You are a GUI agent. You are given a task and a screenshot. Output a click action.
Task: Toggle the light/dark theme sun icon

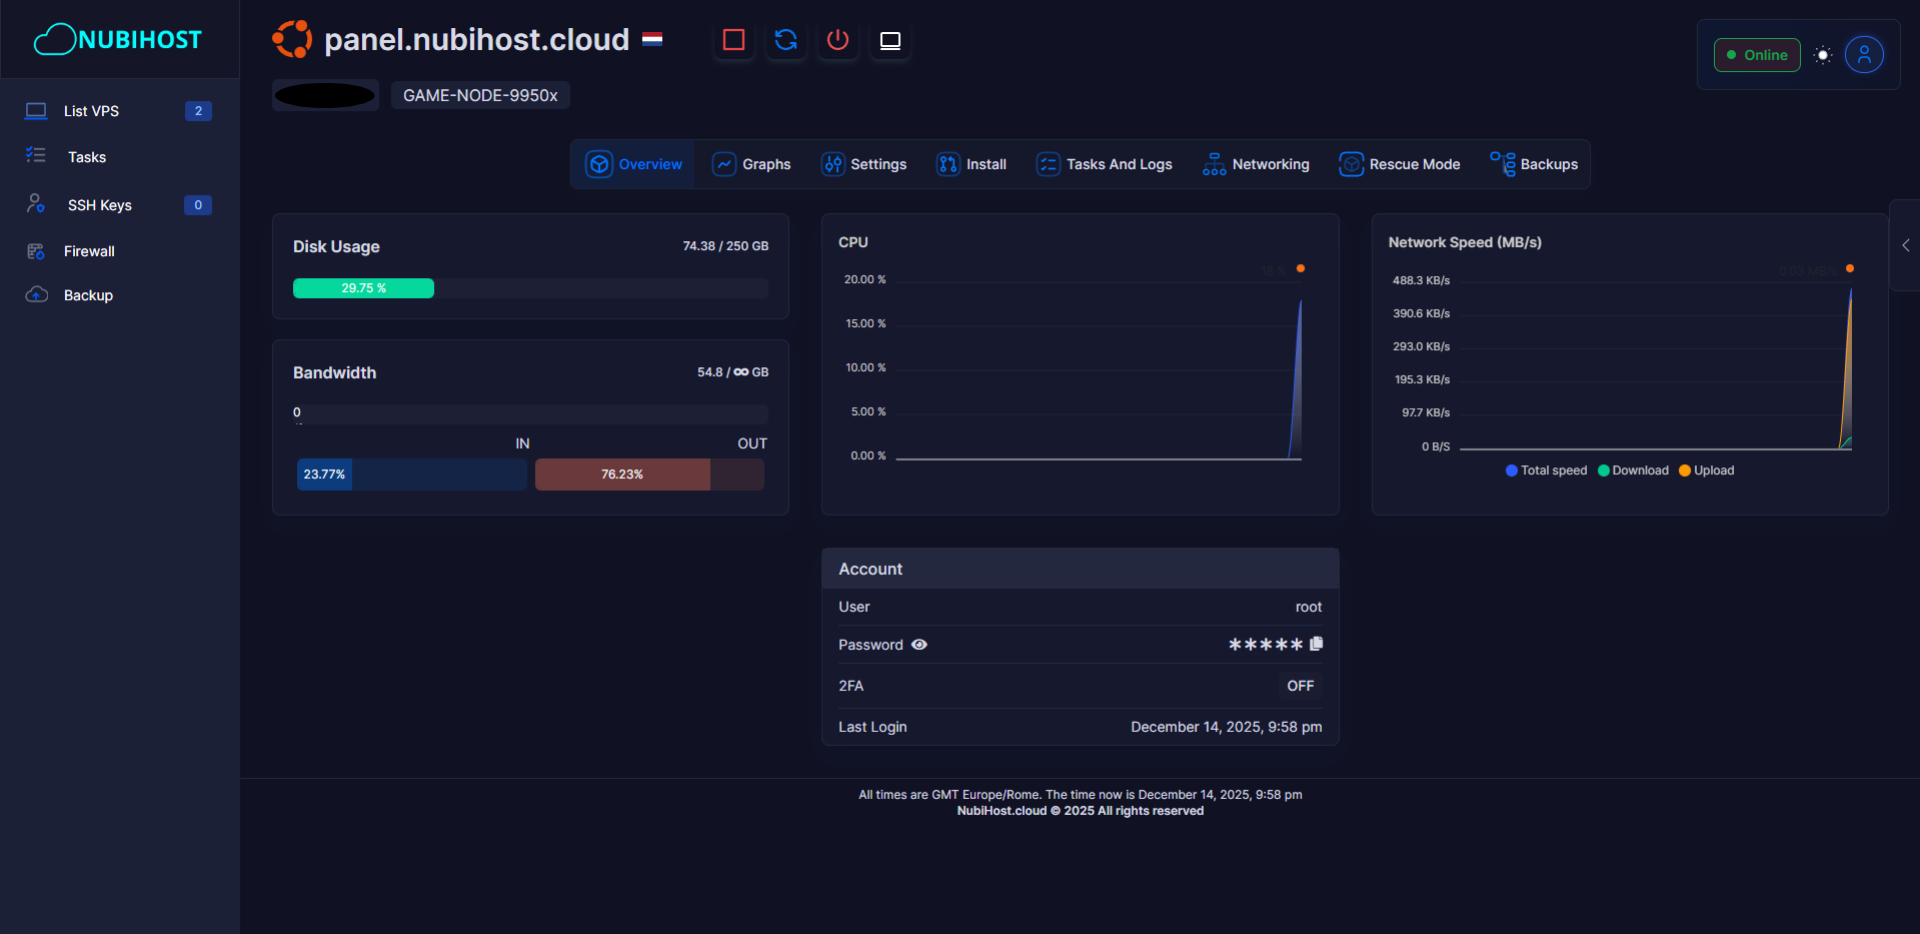[1823, 55]
